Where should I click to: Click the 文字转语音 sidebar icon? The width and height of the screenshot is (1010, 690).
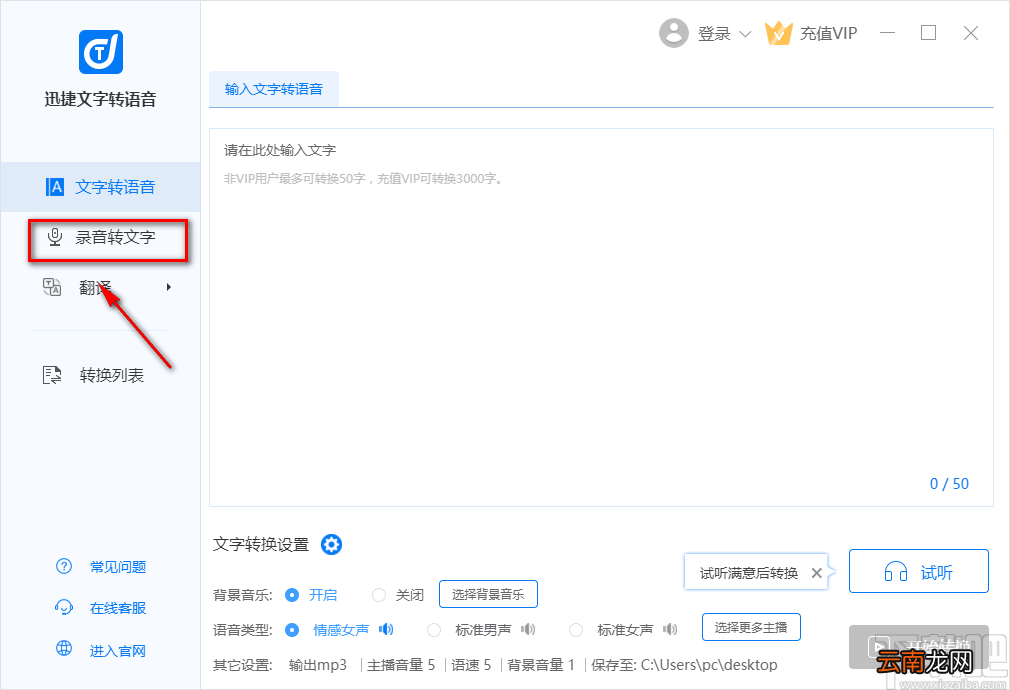(55, 187)
